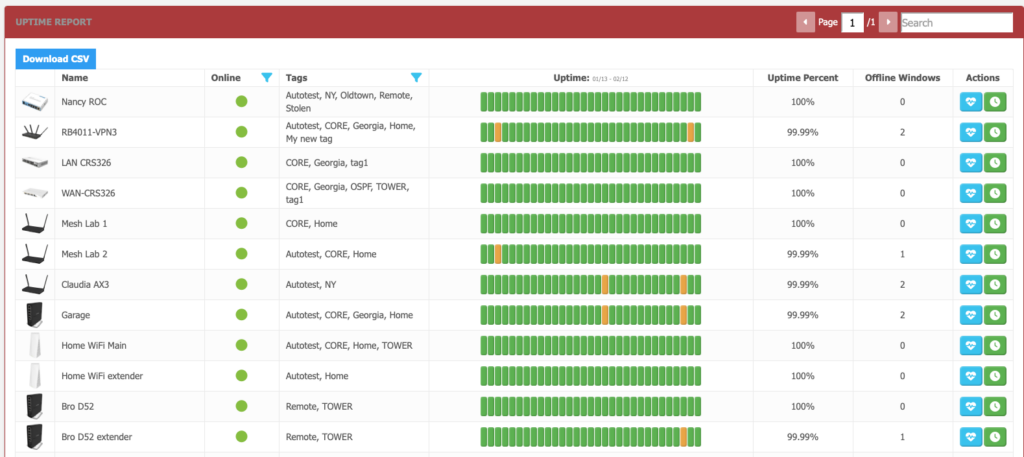Click the clock icon for Garage row
The height and width of the screenshot is (457, 1024).
[995, 315]
